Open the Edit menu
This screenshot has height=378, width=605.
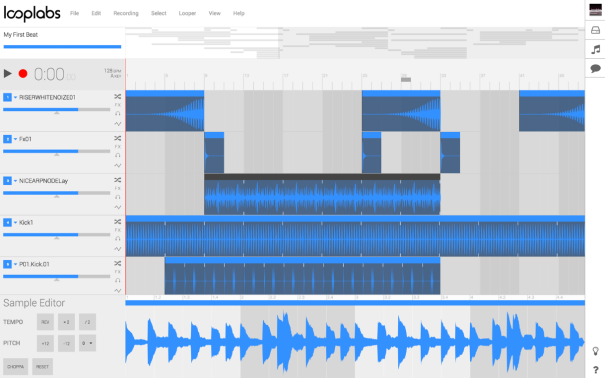pyautogui.click(x=96, y=13)
